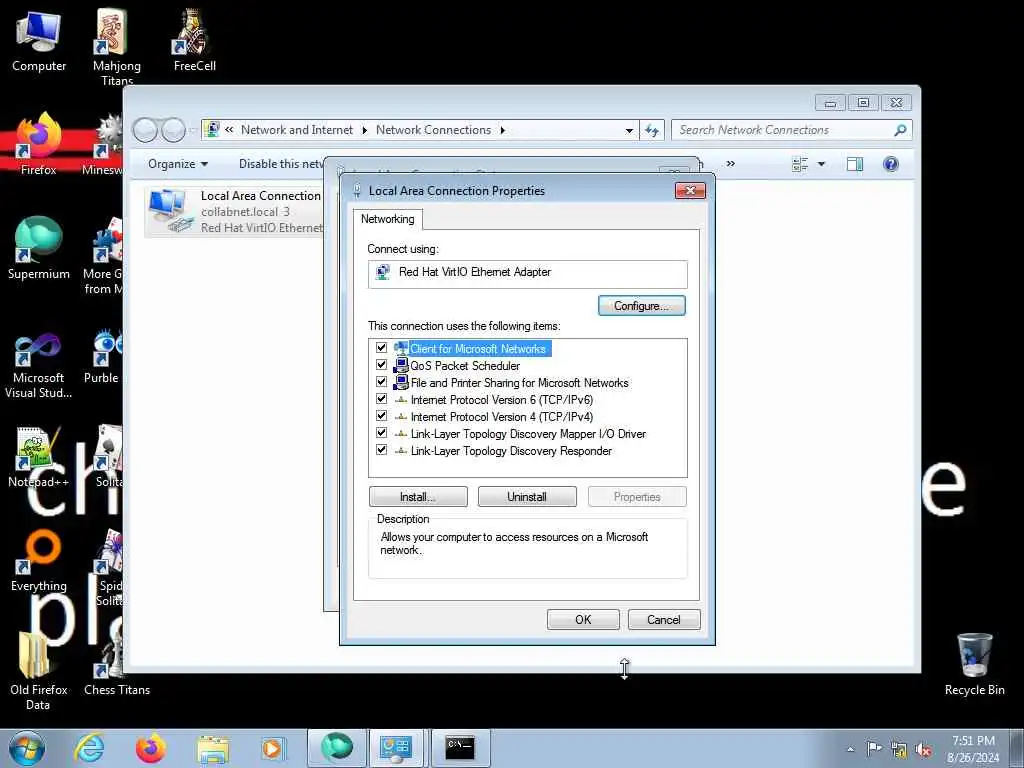Open the change view options dropdown

coord(822,164)
